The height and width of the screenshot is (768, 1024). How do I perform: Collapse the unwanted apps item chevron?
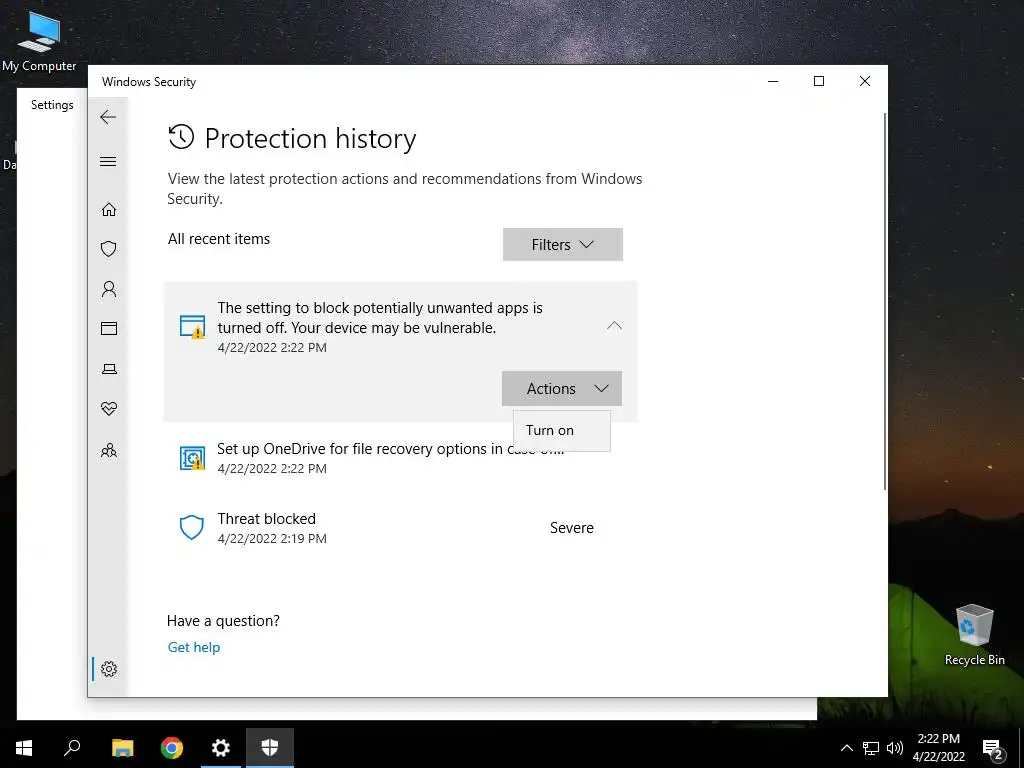614,326
